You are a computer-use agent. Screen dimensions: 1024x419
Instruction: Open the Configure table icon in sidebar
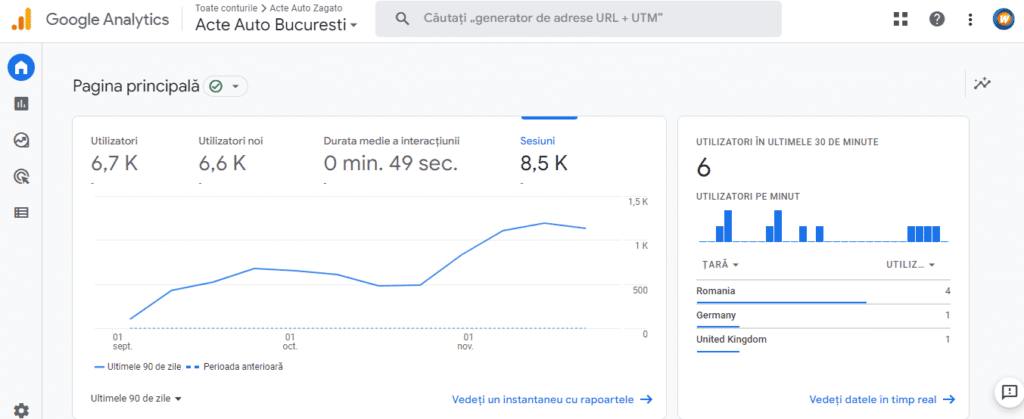click(21, 212)
